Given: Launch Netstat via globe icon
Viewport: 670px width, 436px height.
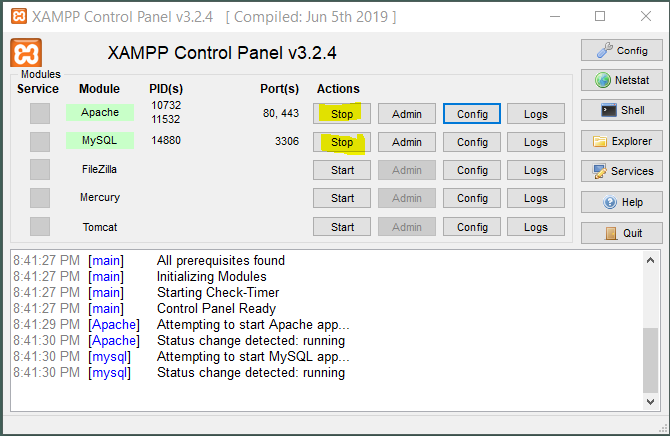Looking at the screenshot, I should [621, 80].
